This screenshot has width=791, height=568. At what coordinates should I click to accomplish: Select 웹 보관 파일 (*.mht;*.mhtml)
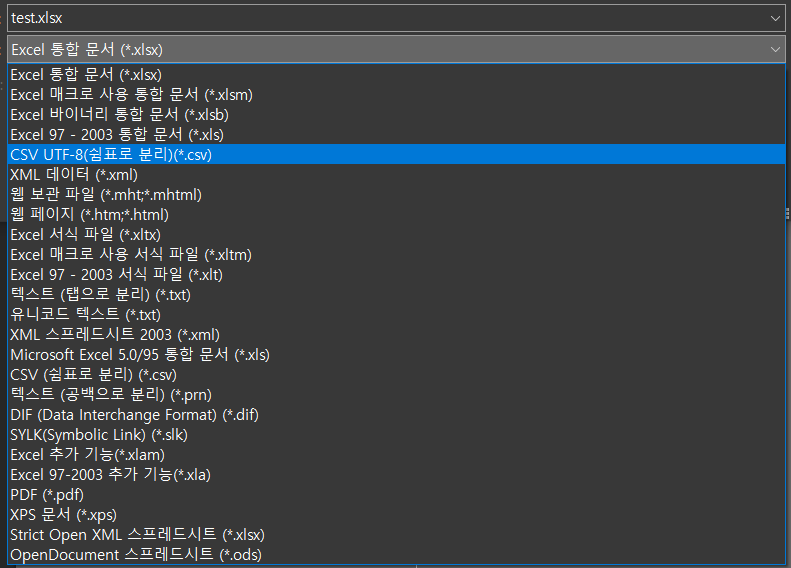click(397, 195)
